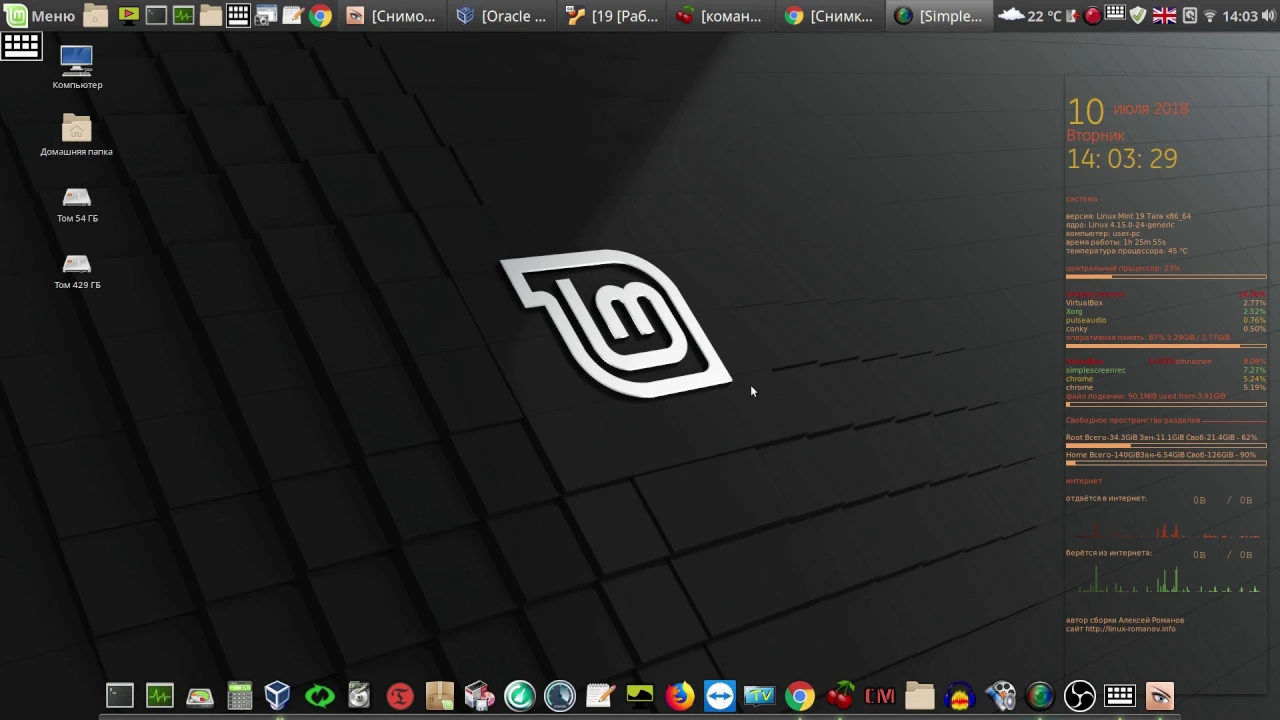Open the eye image viewer in dock
This screenshot has height=720, width=1280.
(x=1160, y=695)
